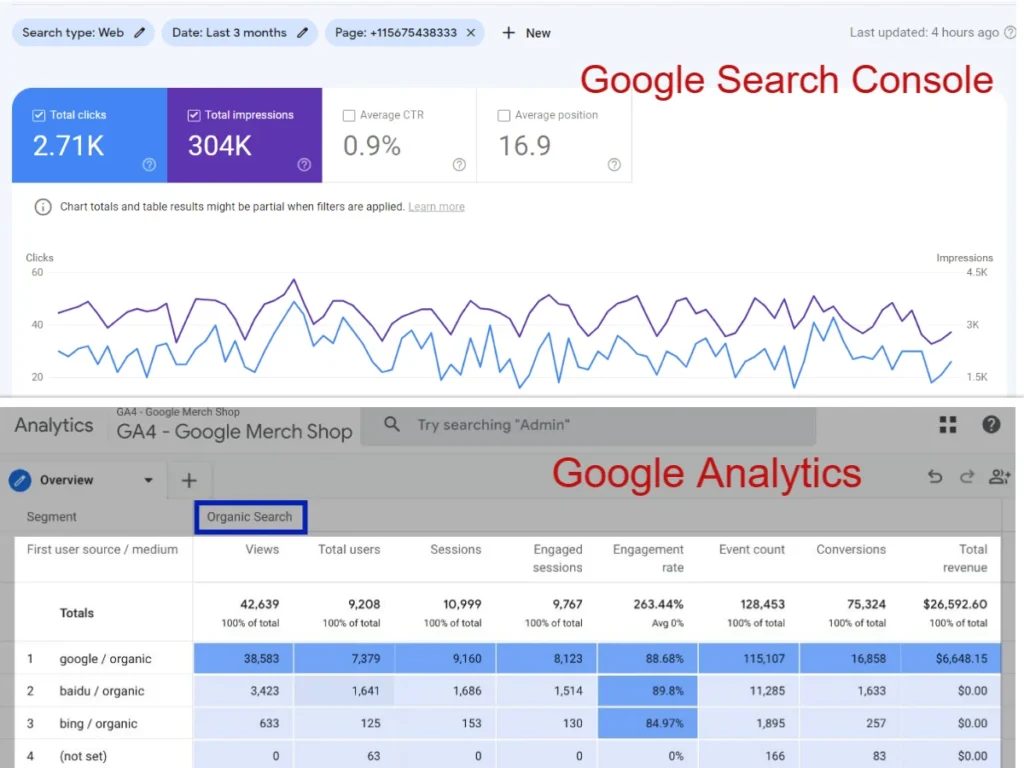Select the google / organic row

click(507, 658)
